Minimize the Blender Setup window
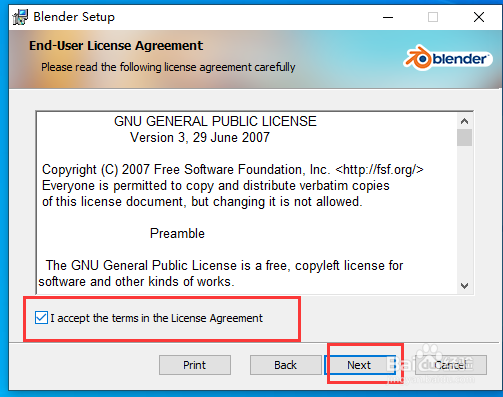503x397 pixels. pyautogui.click(x=388, y=17)
